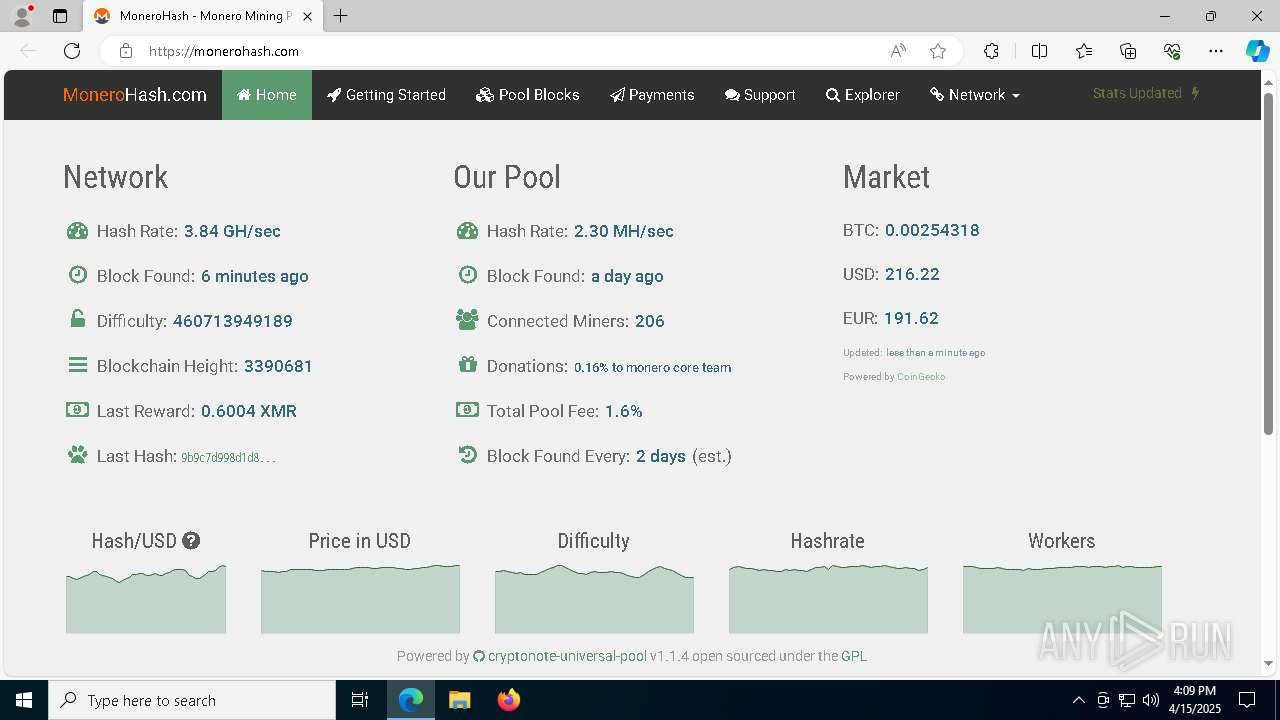Screen dimensions: 1280x720
Task: View site information lock icon
Action: point(125,51)
